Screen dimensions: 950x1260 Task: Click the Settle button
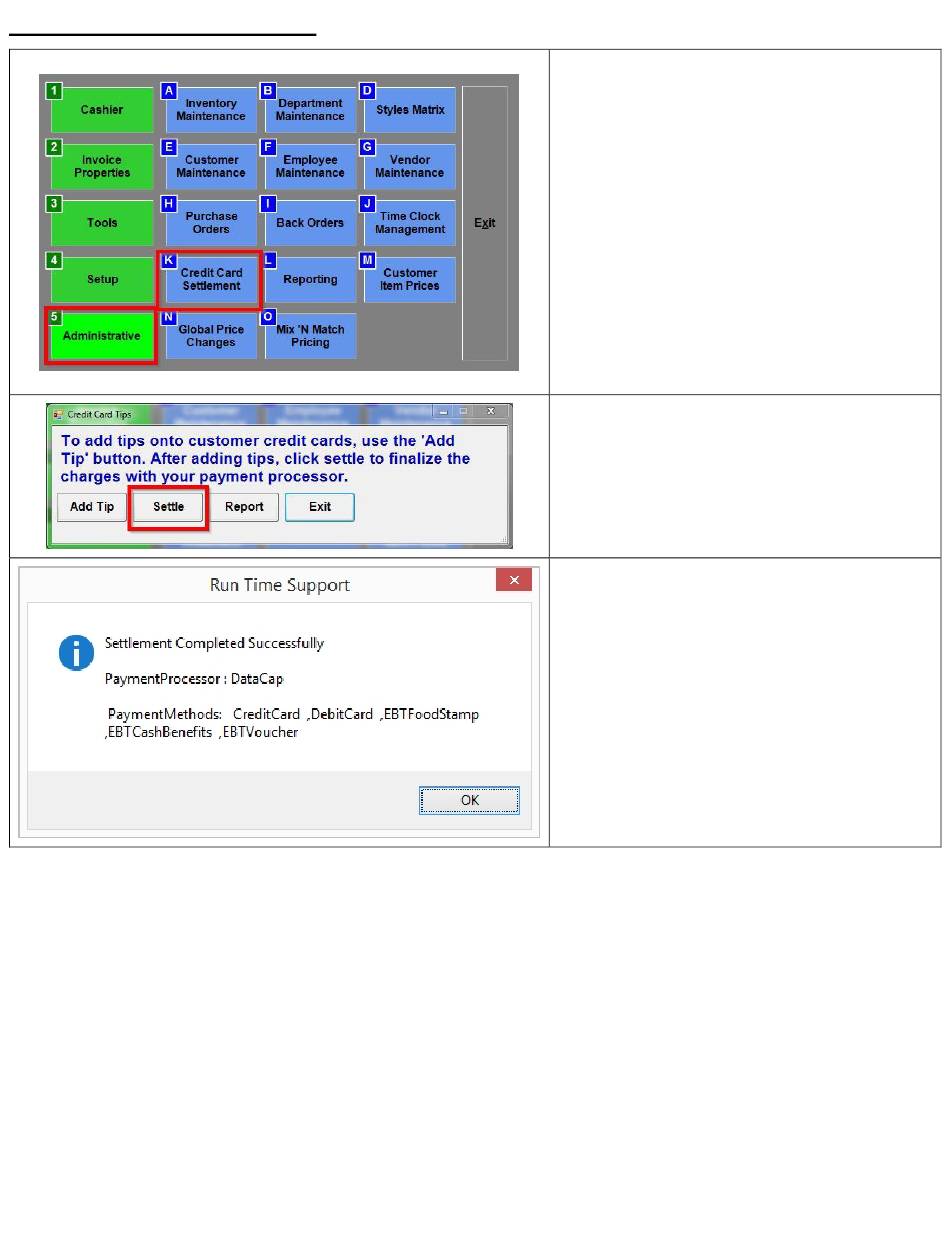(168, 507)
